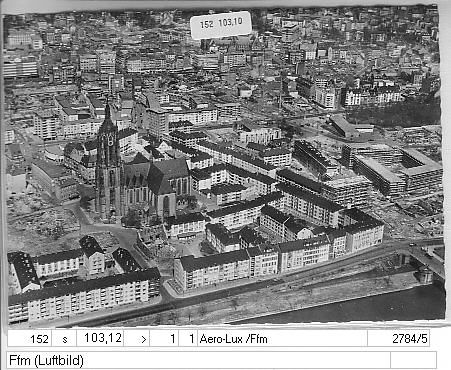This screenshot has width=451, height=370.
Task: Click the 2784/5 number field
Action: coord(398,338)
